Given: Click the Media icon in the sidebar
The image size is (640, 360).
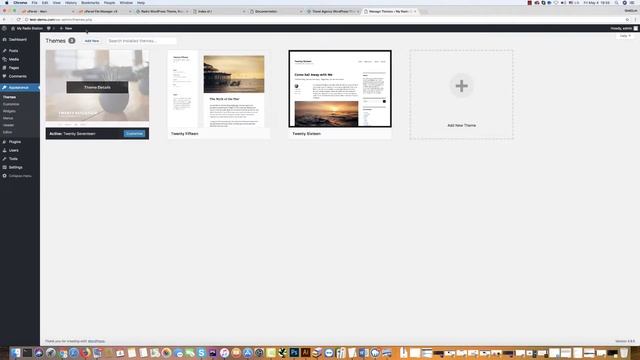Looking at the screenshot, I should [4, 59].
